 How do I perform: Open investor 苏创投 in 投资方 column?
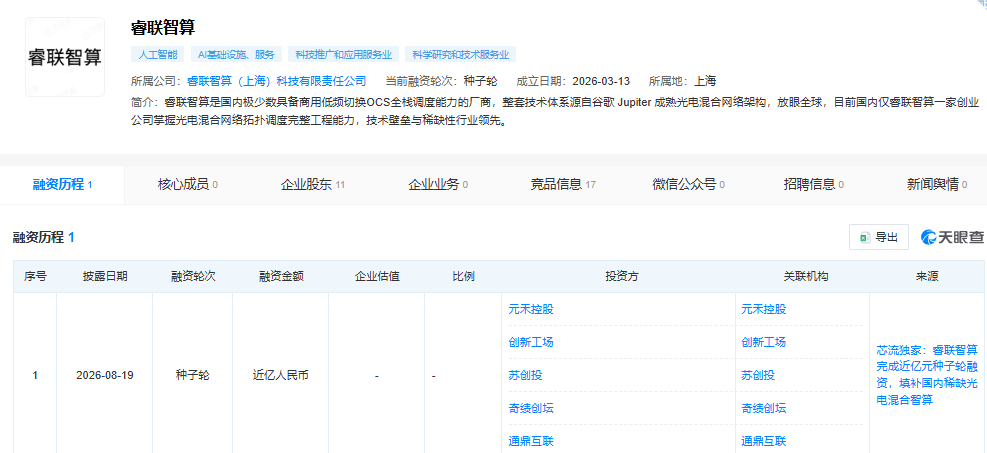click(525, 376)
